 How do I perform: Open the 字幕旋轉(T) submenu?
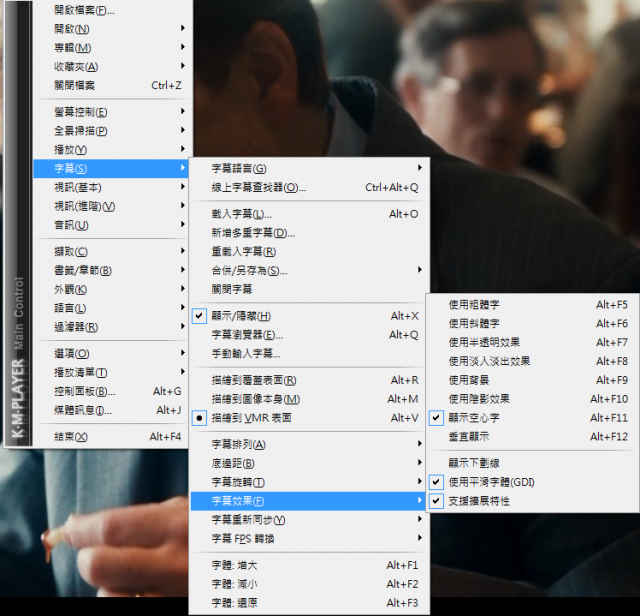[309, 482]
